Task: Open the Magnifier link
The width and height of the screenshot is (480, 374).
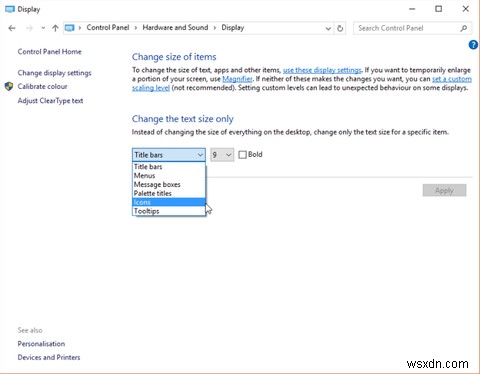Action: (237, 79)
